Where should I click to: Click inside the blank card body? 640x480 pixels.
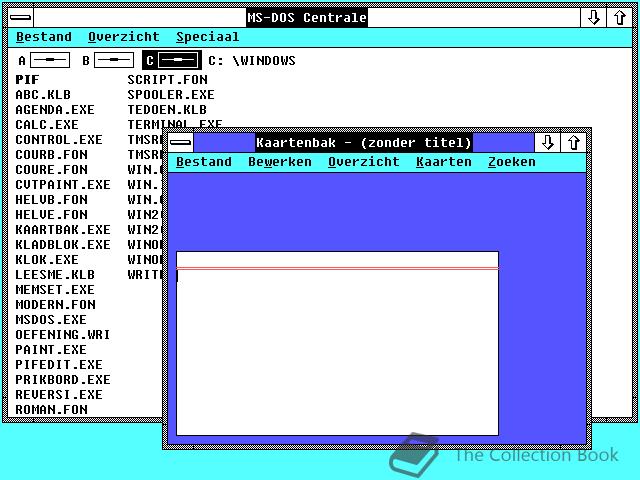point(338,352)
